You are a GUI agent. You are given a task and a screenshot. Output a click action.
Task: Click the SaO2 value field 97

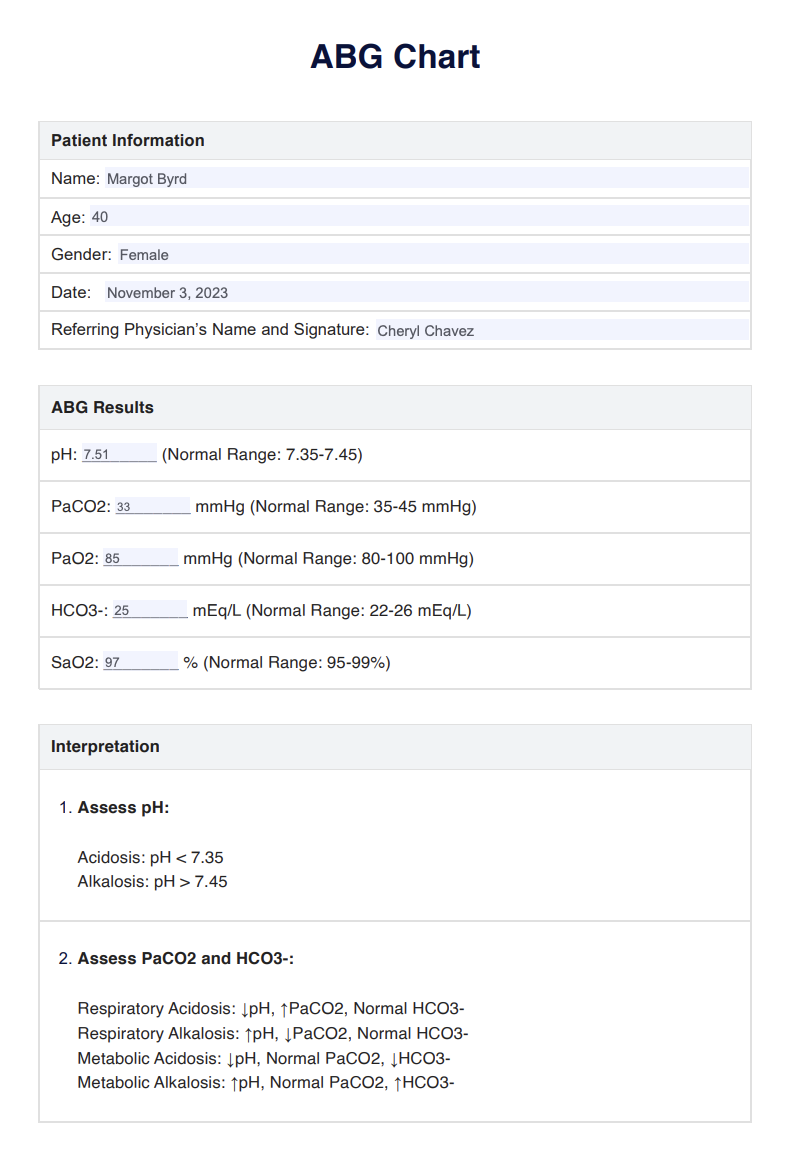click(x=141, y=662)
